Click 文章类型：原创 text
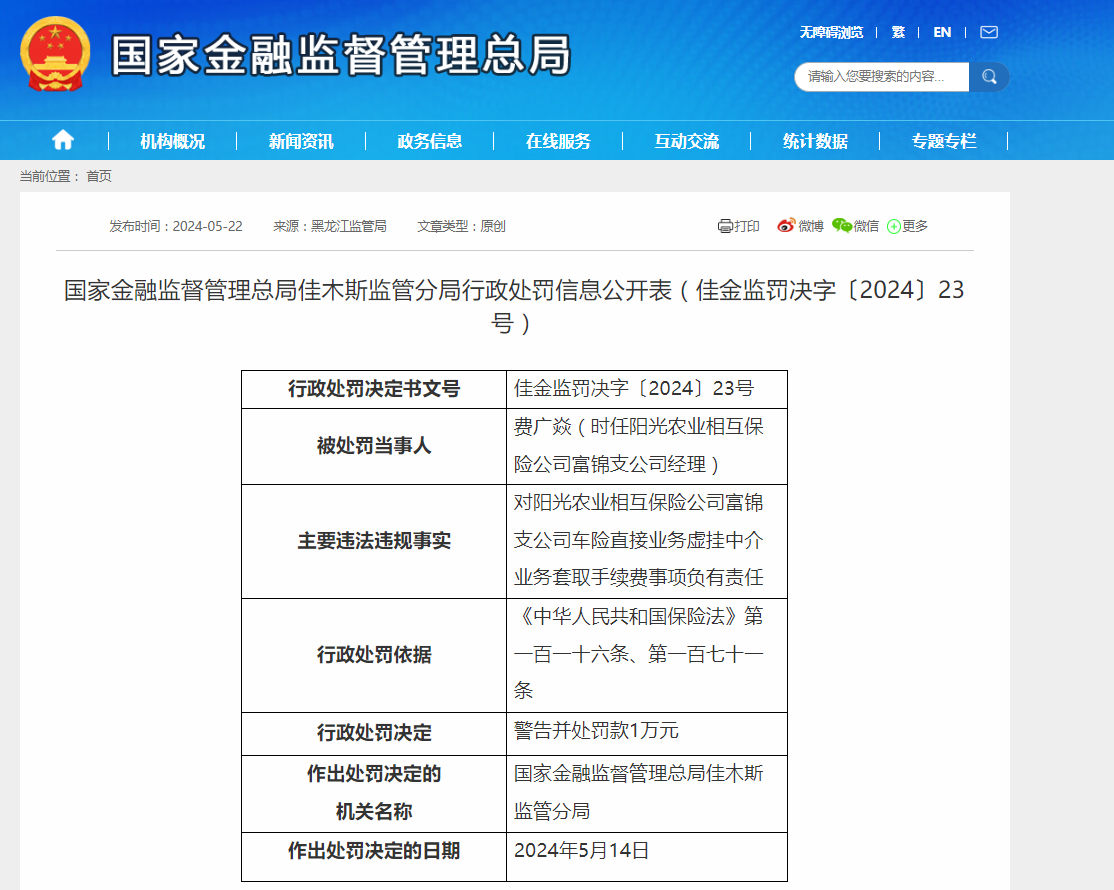This screenshot has height=890, width=1114. coord(461,226)
